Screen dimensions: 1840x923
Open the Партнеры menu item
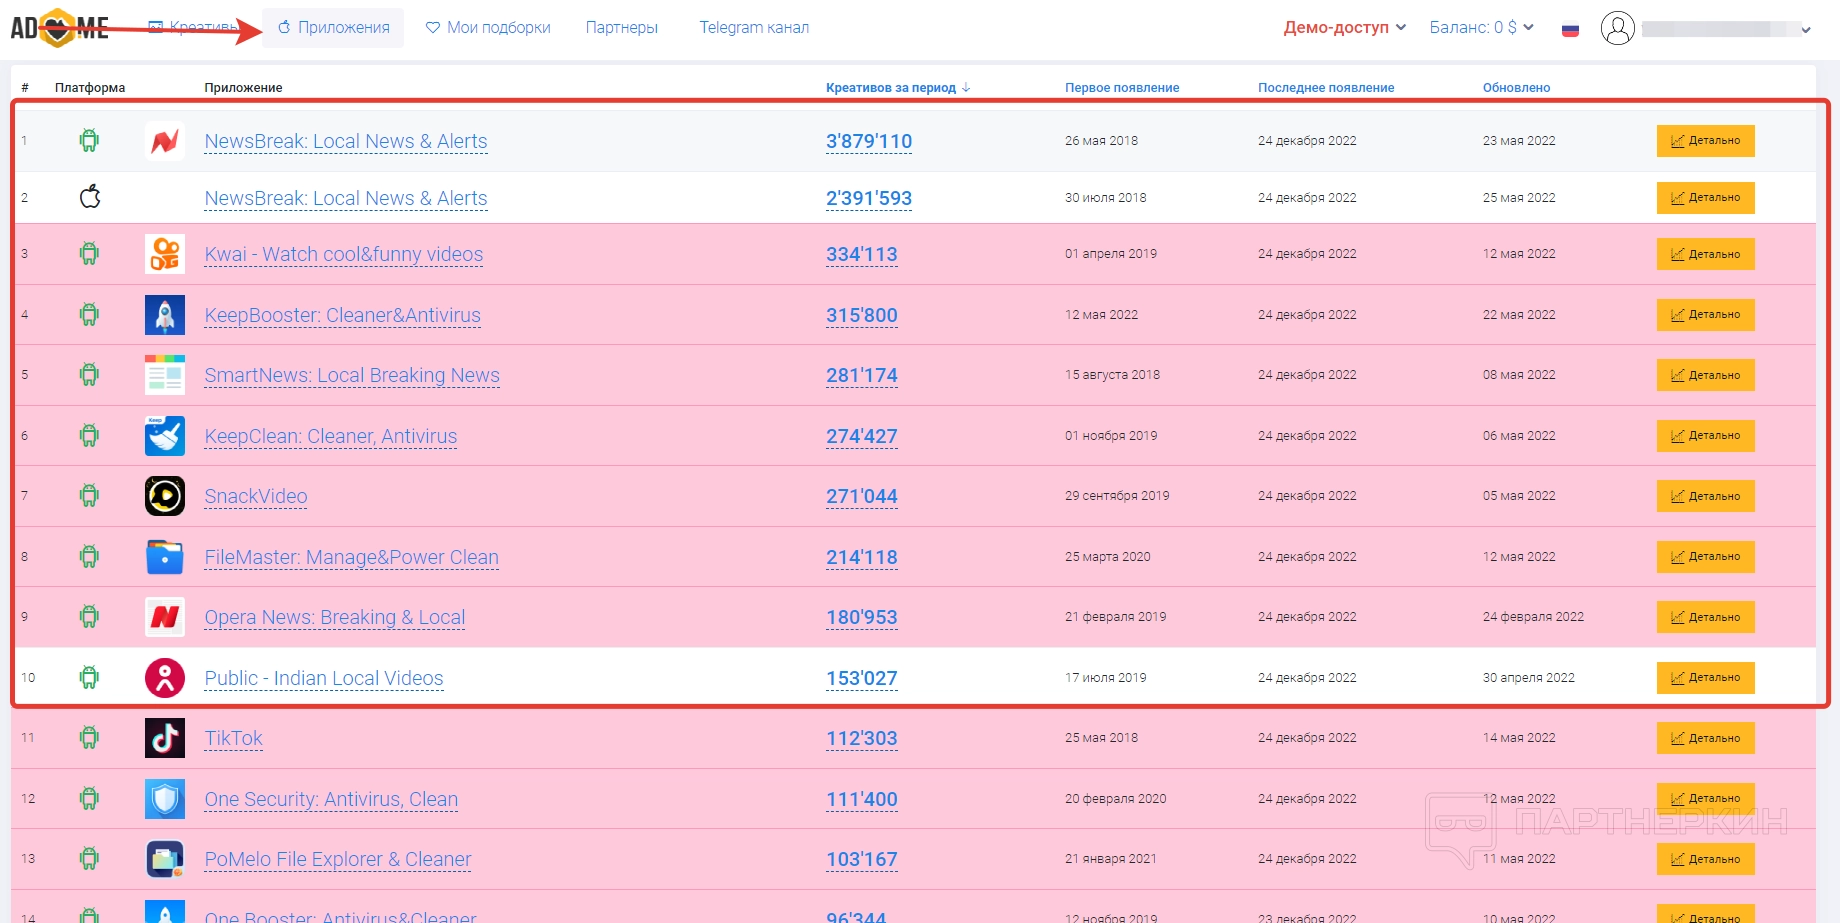[621, 28]
